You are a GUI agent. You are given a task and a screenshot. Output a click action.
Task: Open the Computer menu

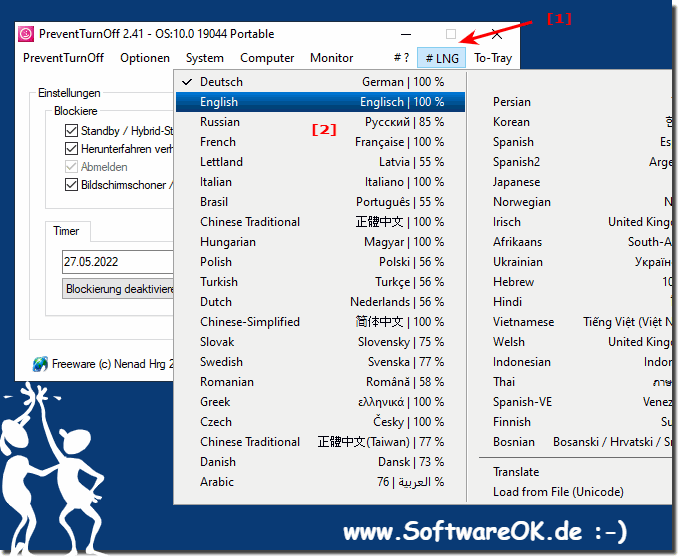(x=267, y=58)
